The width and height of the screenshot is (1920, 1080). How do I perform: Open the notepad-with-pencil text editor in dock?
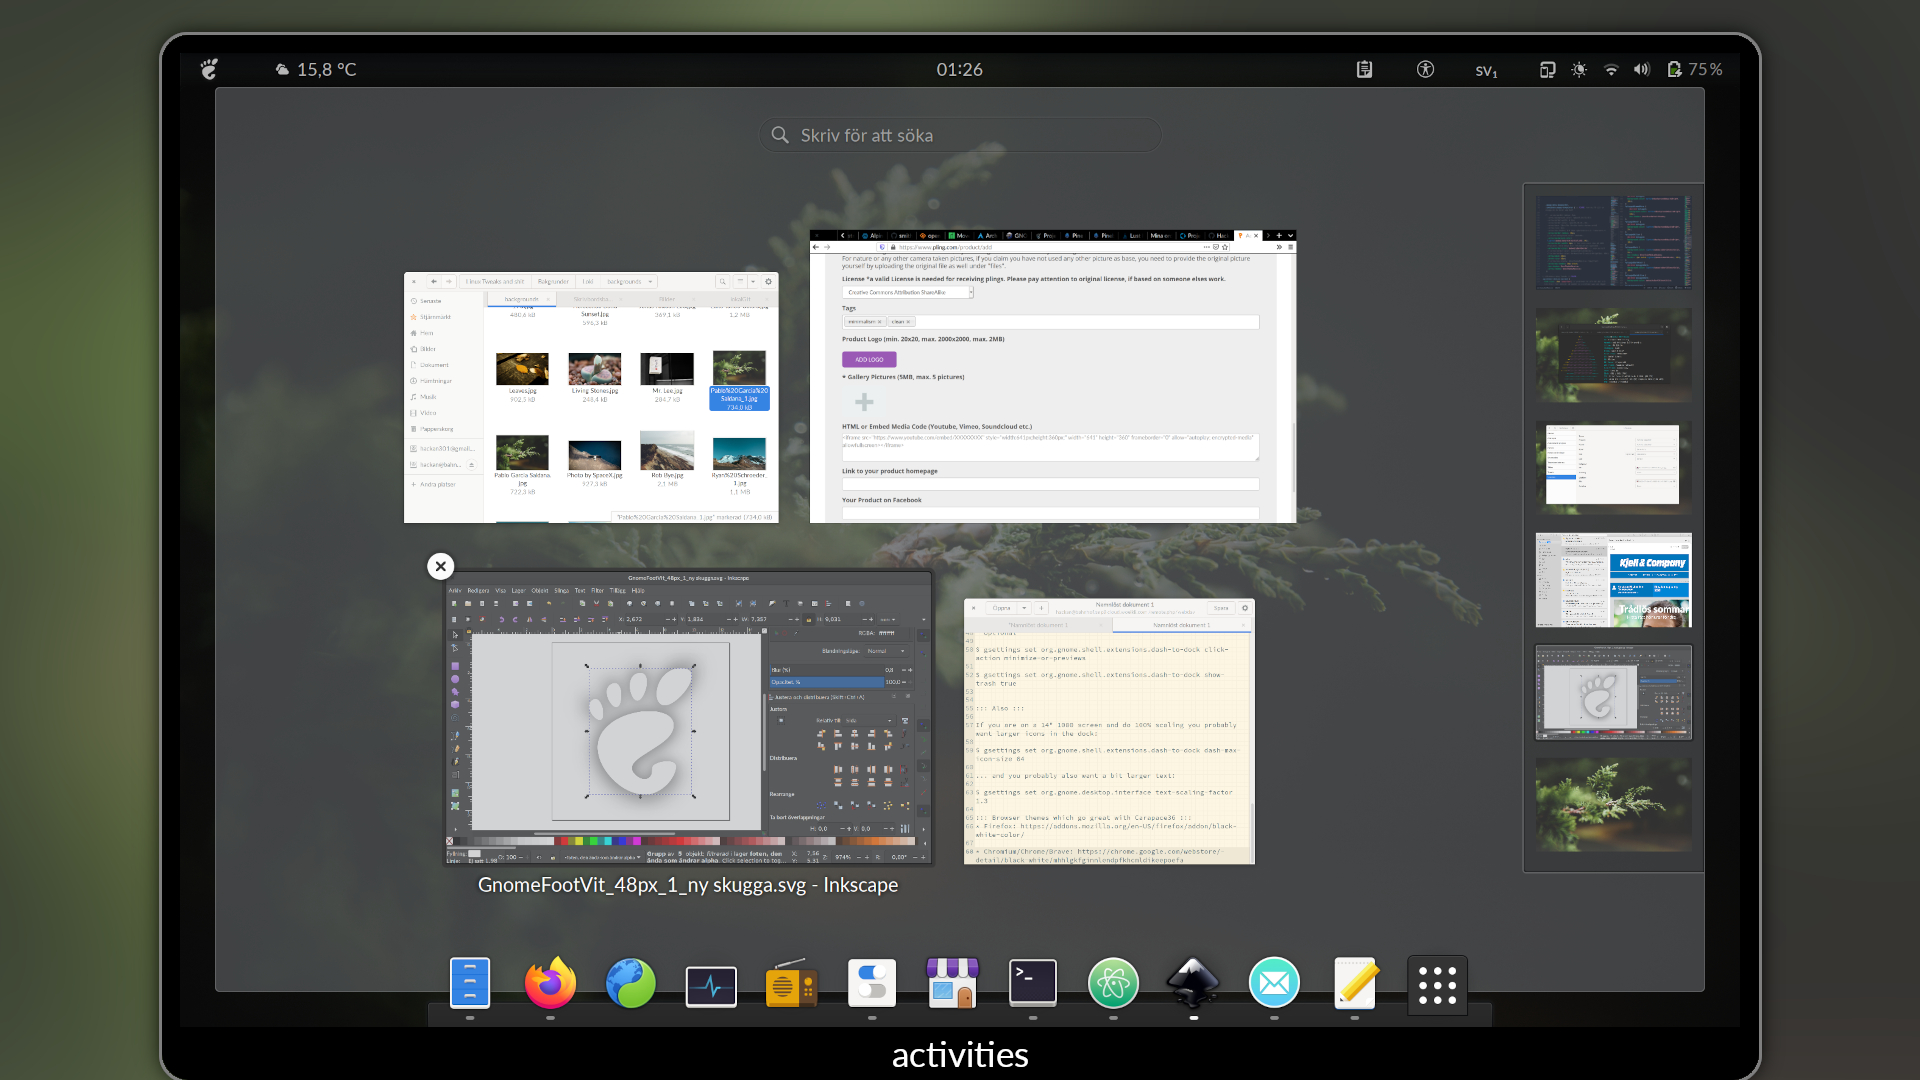pyautogui.click(x=1355, y=984)
